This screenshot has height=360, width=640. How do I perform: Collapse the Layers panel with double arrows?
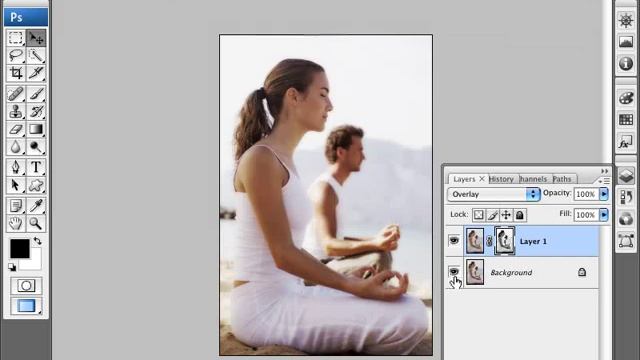click(604, 171)
